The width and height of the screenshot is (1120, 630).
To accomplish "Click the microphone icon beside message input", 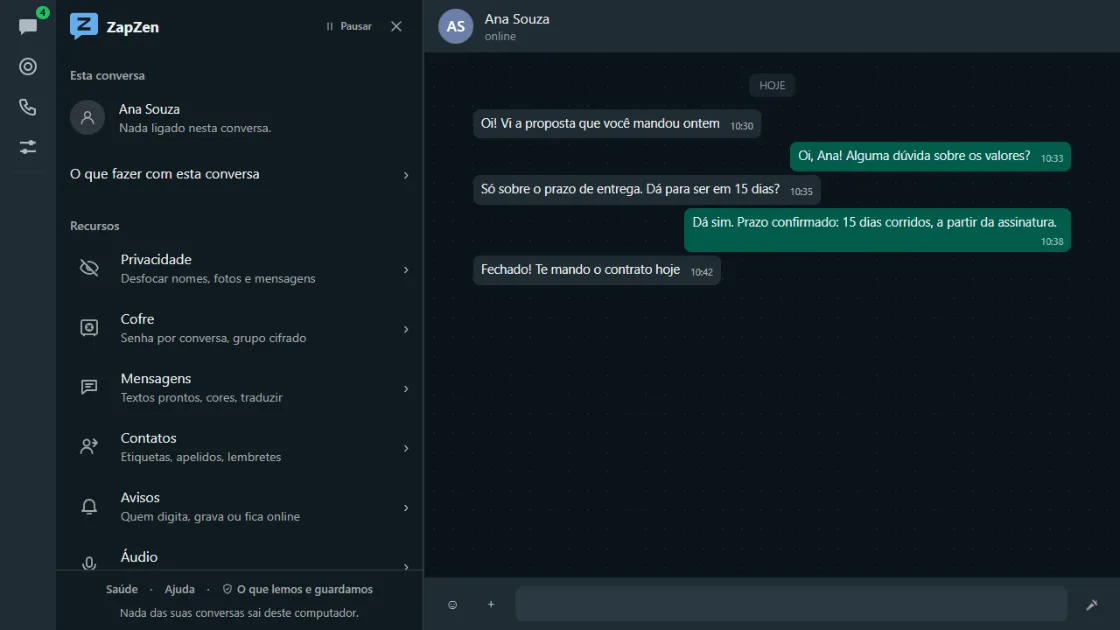I will pos(1091,605).
